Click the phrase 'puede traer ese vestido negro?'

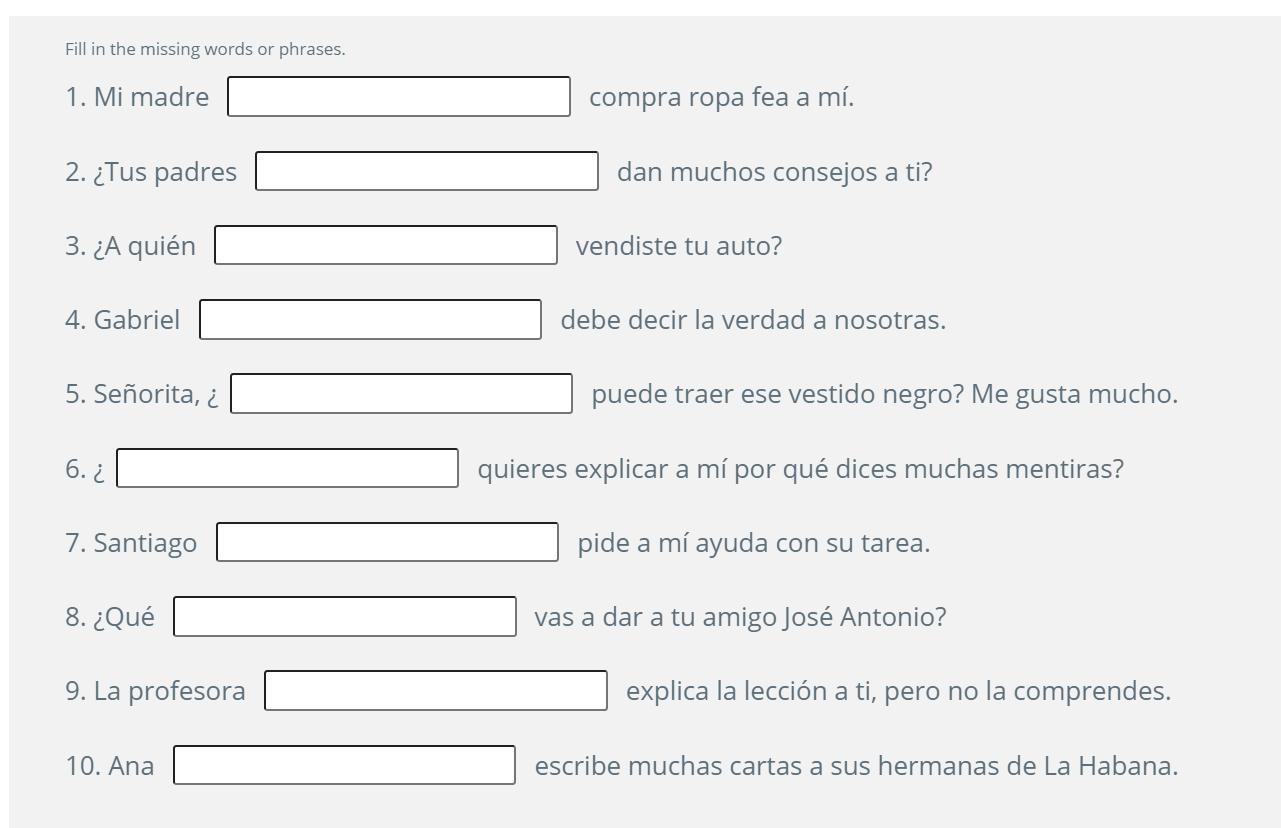tap(778, 394)
